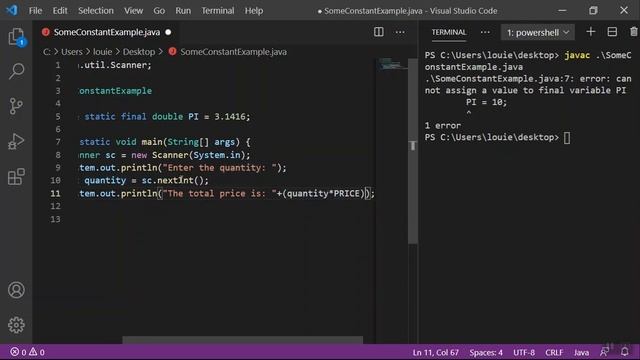
Task: Switch to the TERMINAL panel tab
Action: (x=449, y=32)
